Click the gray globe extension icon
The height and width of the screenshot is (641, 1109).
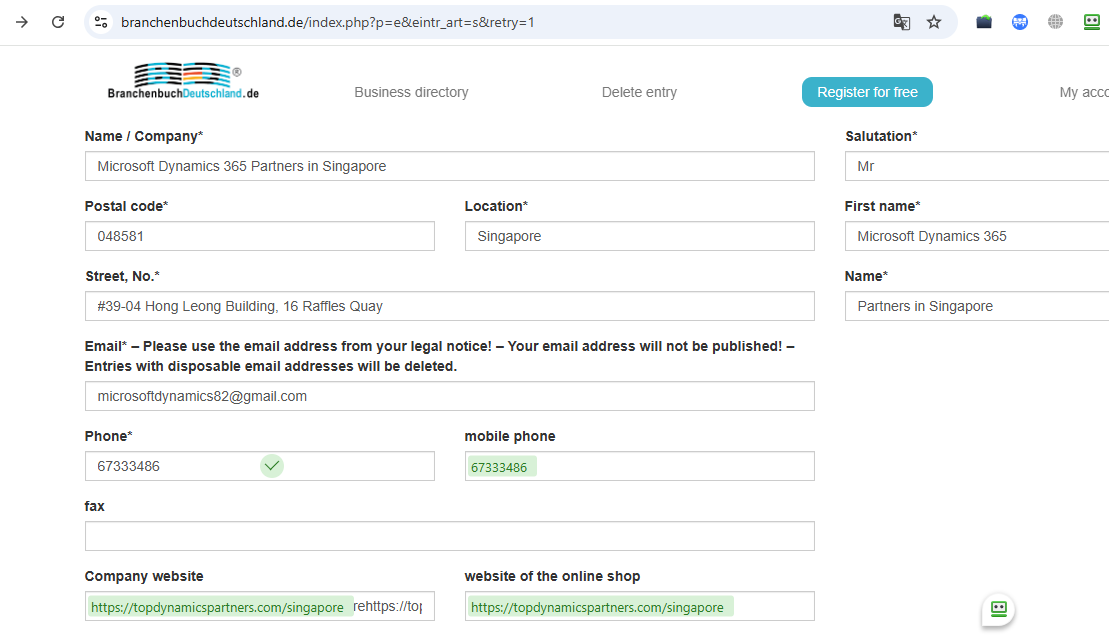[x=1056, y=22]
